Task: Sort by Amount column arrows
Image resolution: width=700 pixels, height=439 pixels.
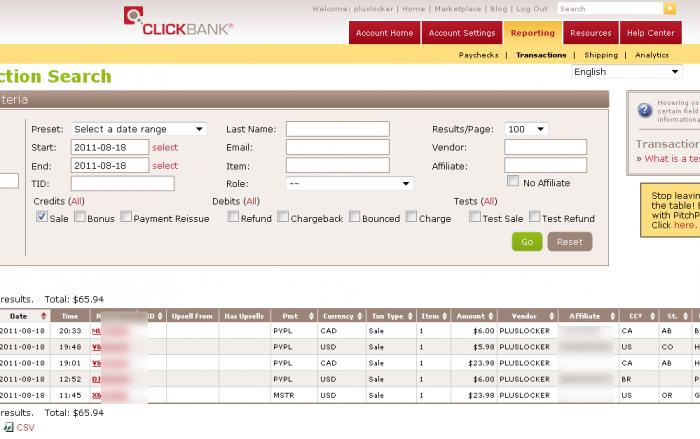Action: coord(491,316)
